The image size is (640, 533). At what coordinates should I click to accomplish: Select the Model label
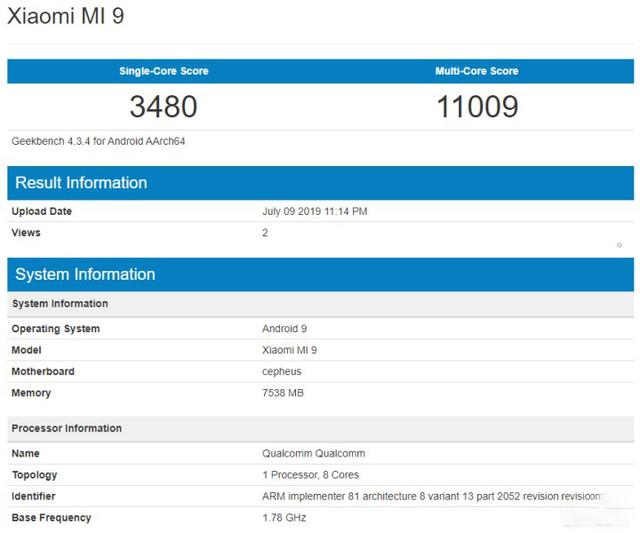27,350
